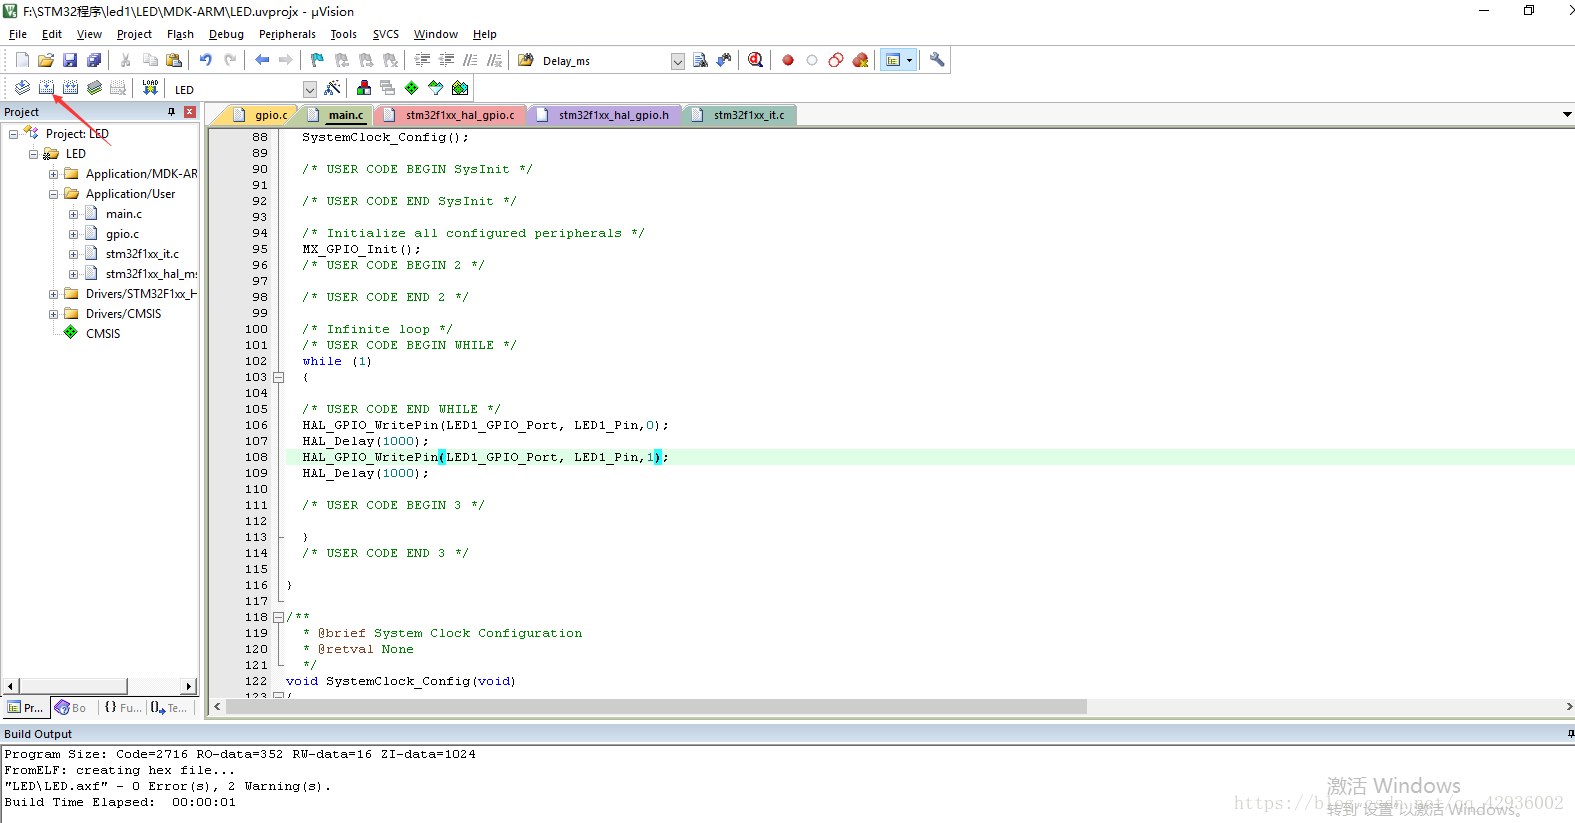
Task: Open Options for Target magic wand icon
Action: pyautogui.click(x=333, y=88)
